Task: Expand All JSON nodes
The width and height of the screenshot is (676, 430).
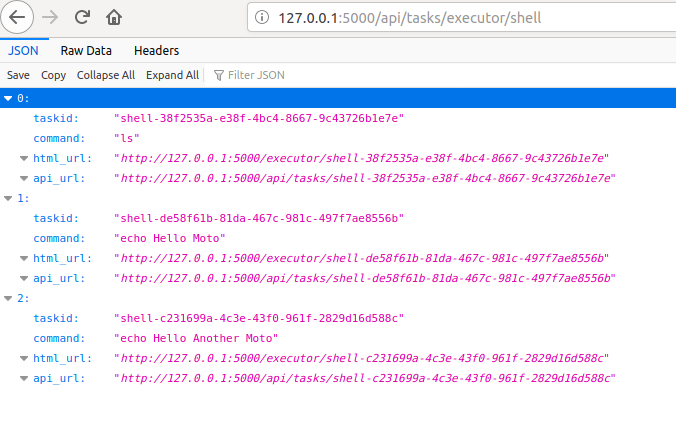Action: point(172,75)
